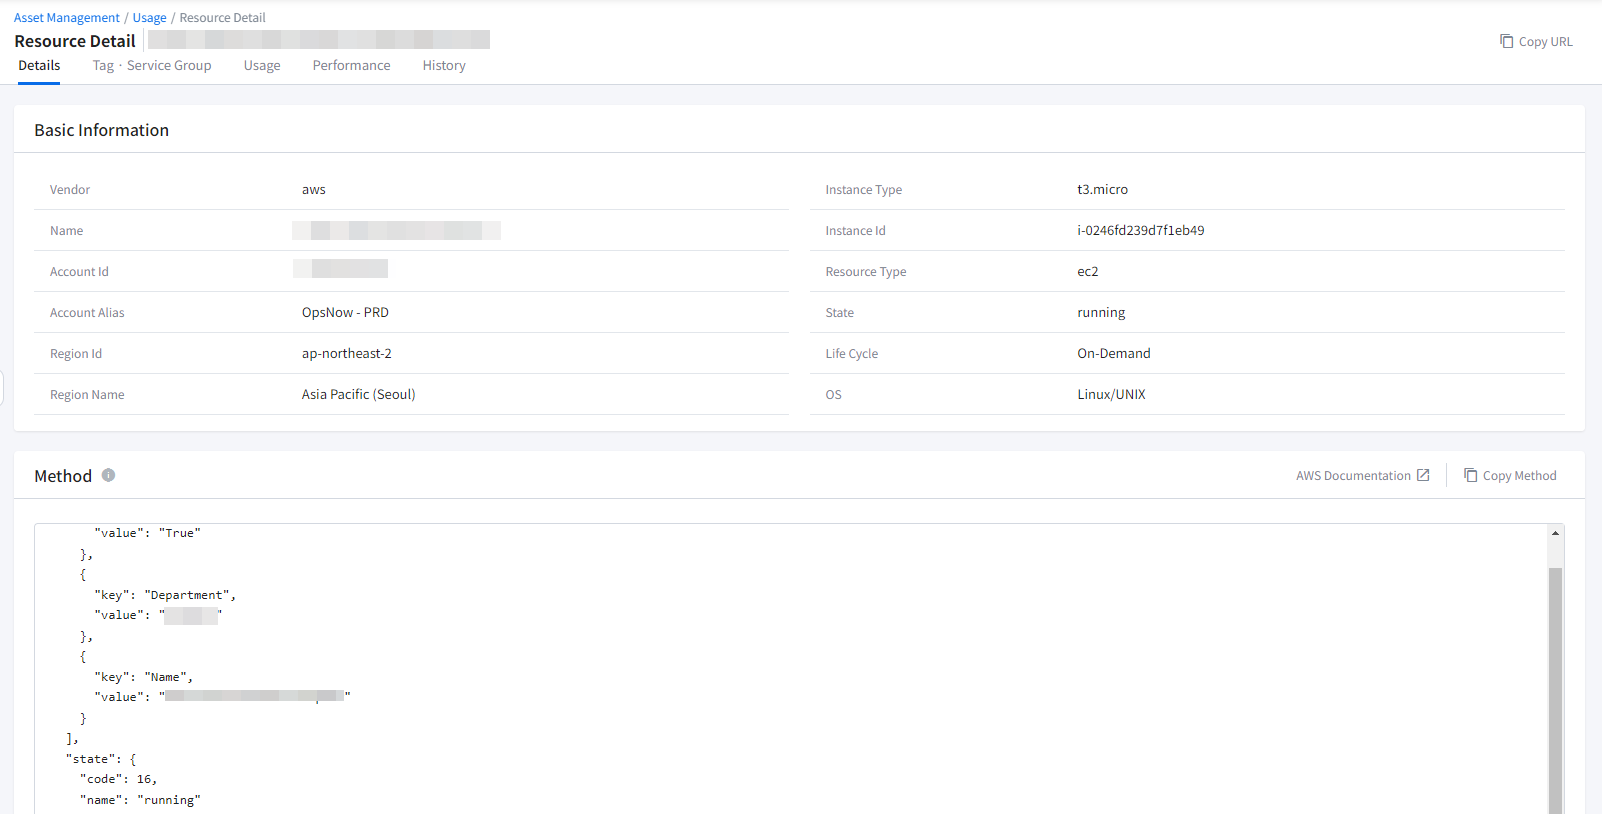Viewport: 1602px width, 814px height.
Task: Open the Tag · Service Group tab
Action: [152, 66]
